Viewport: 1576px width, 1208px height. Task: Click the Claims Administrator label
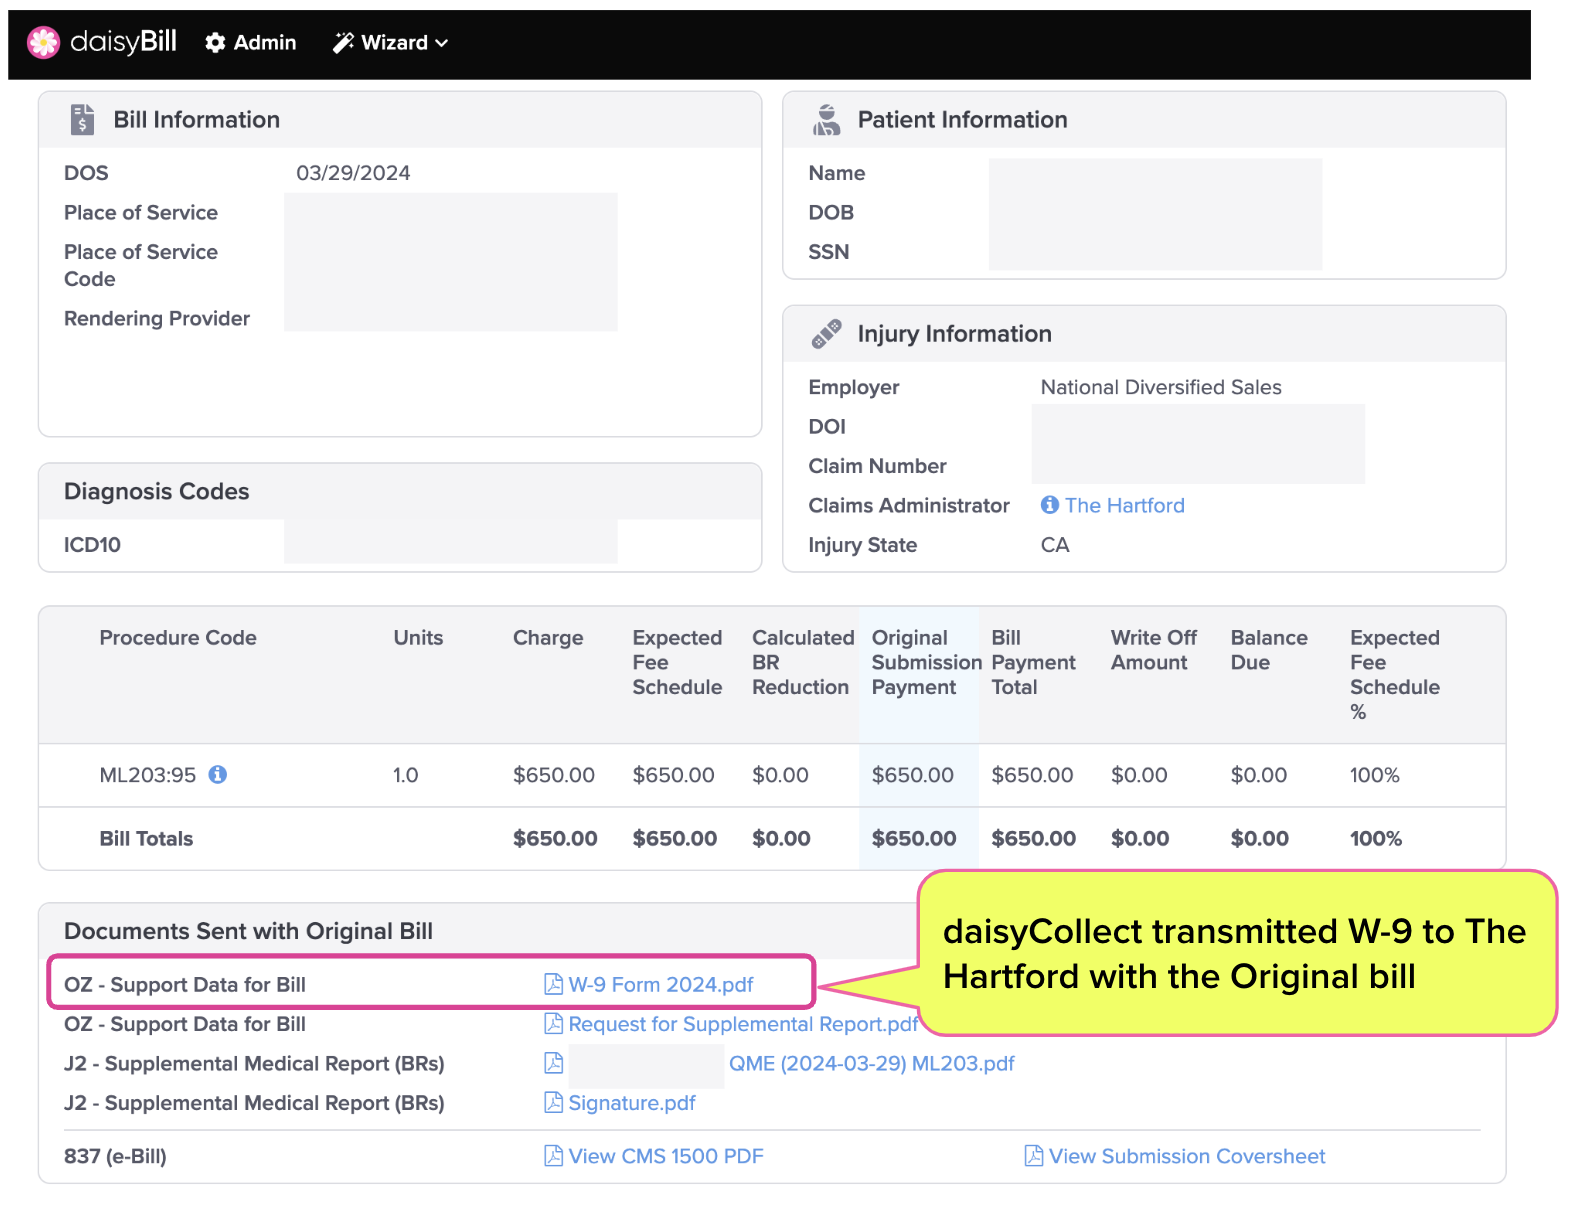tap(909, 505)
